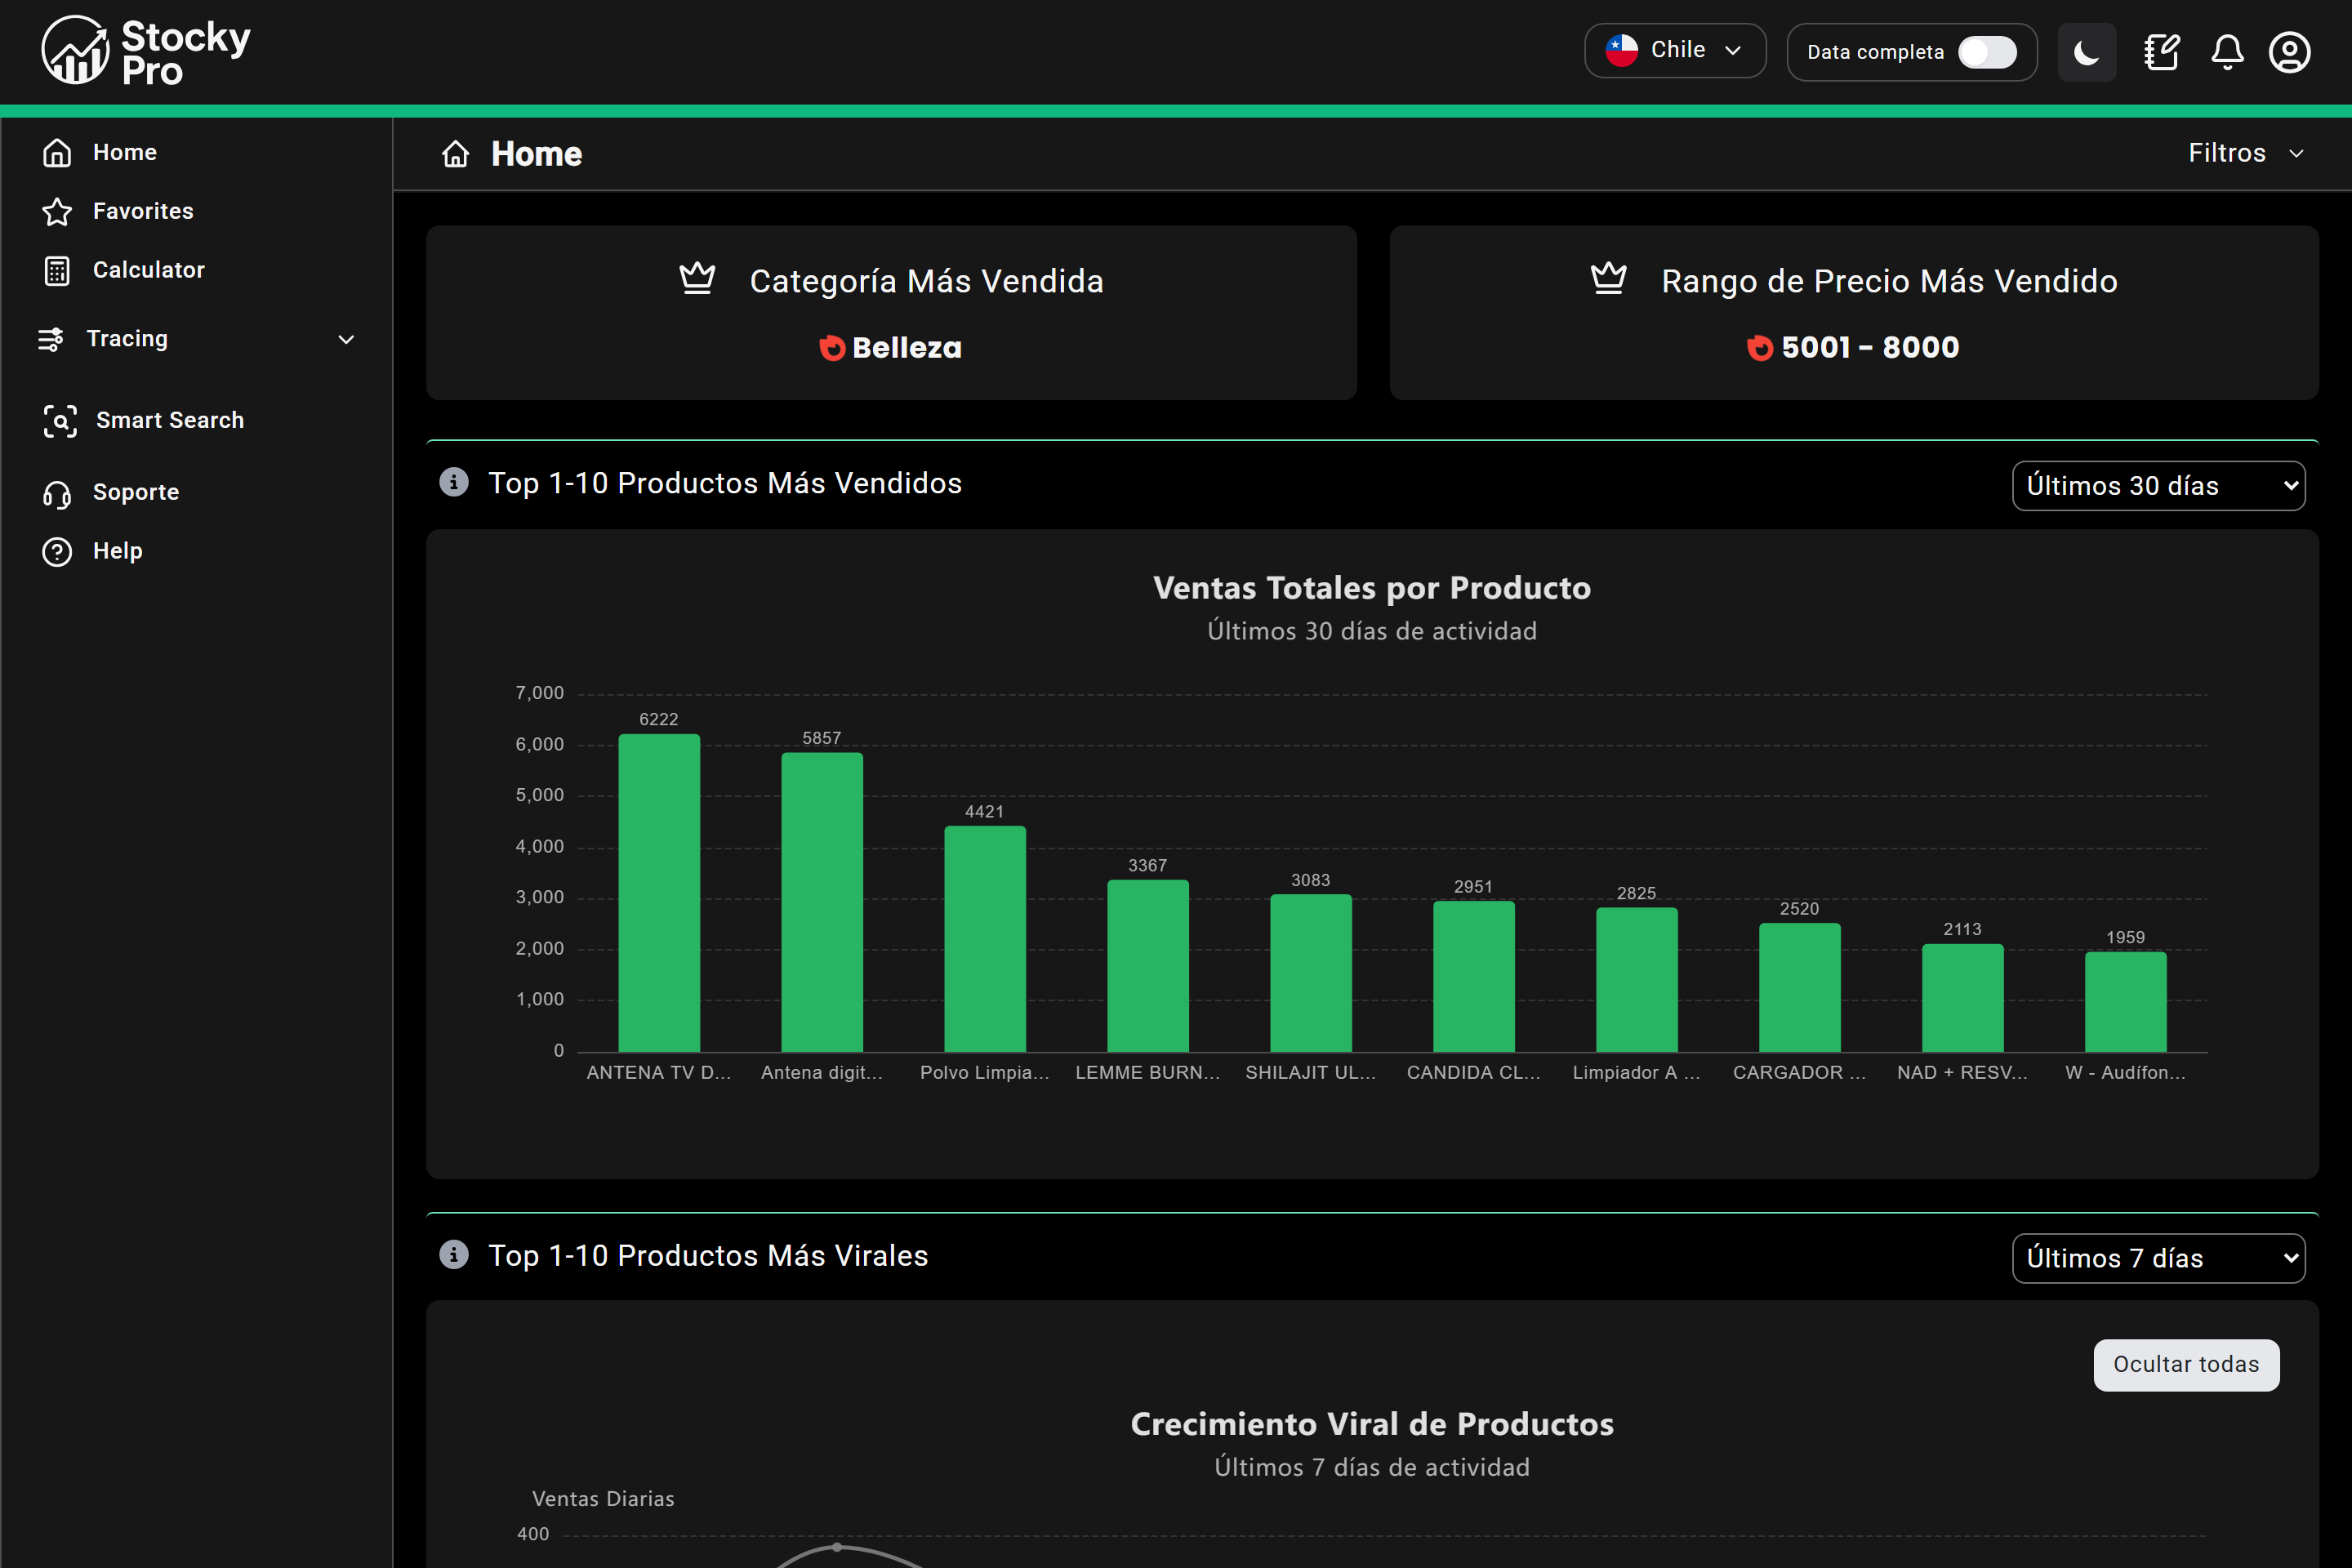Click the ANTENA TV D... bar (6222)
Viewport: 2352px width, 1568px height.
tap(659, 893)
